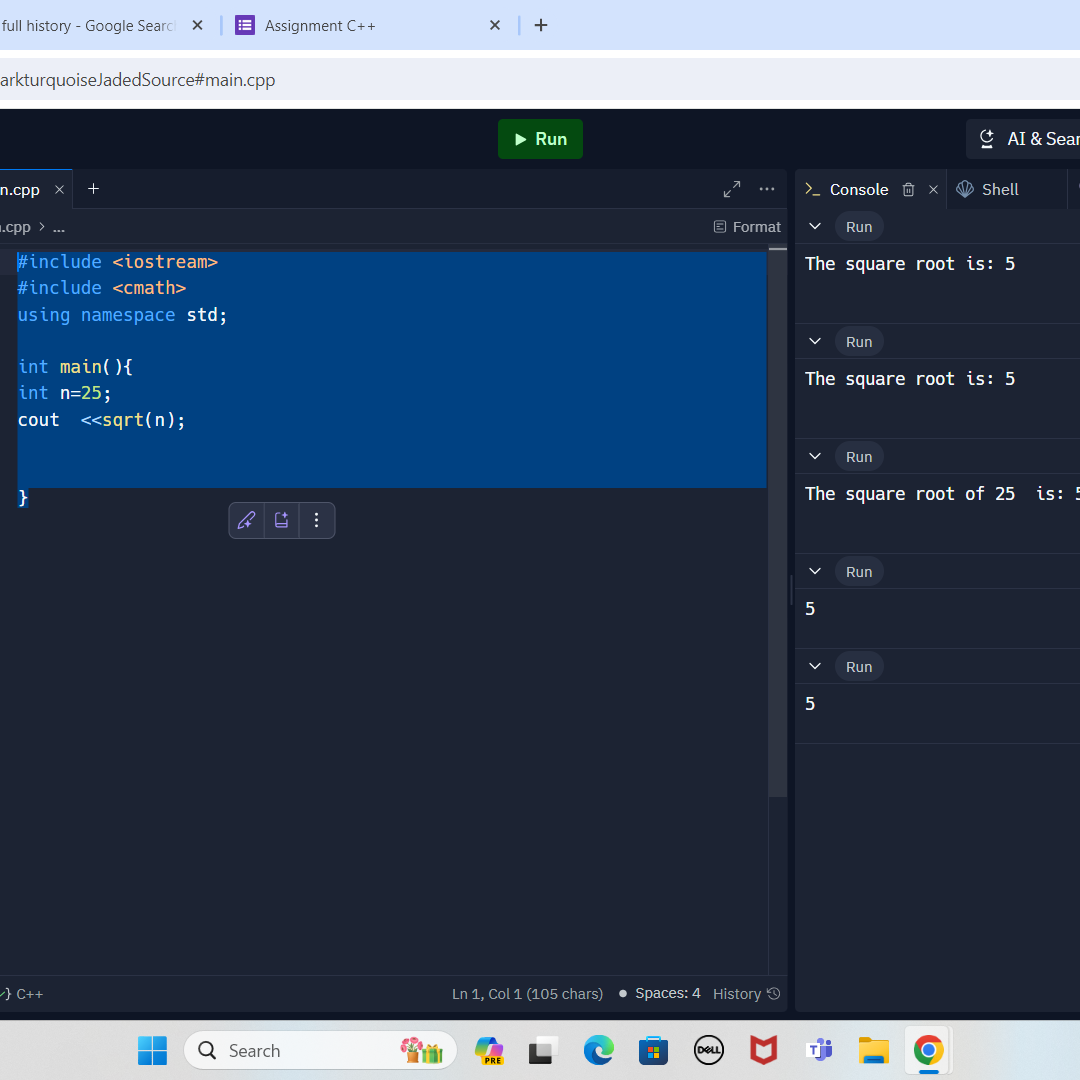
Task: Collapse the third Run output showing 'of 25'
Action: pos(815,457)
